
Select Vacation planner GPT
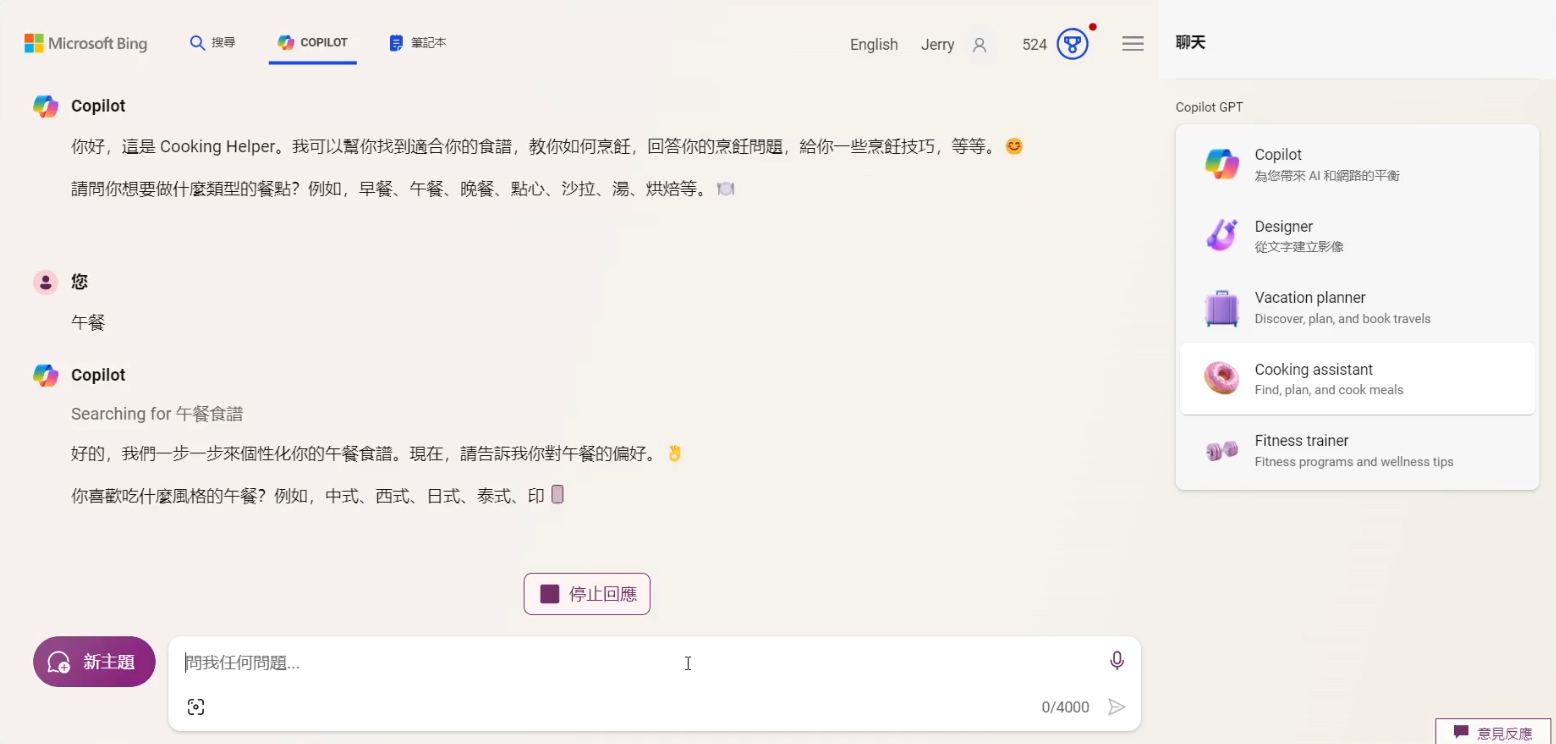point(1357,307)
